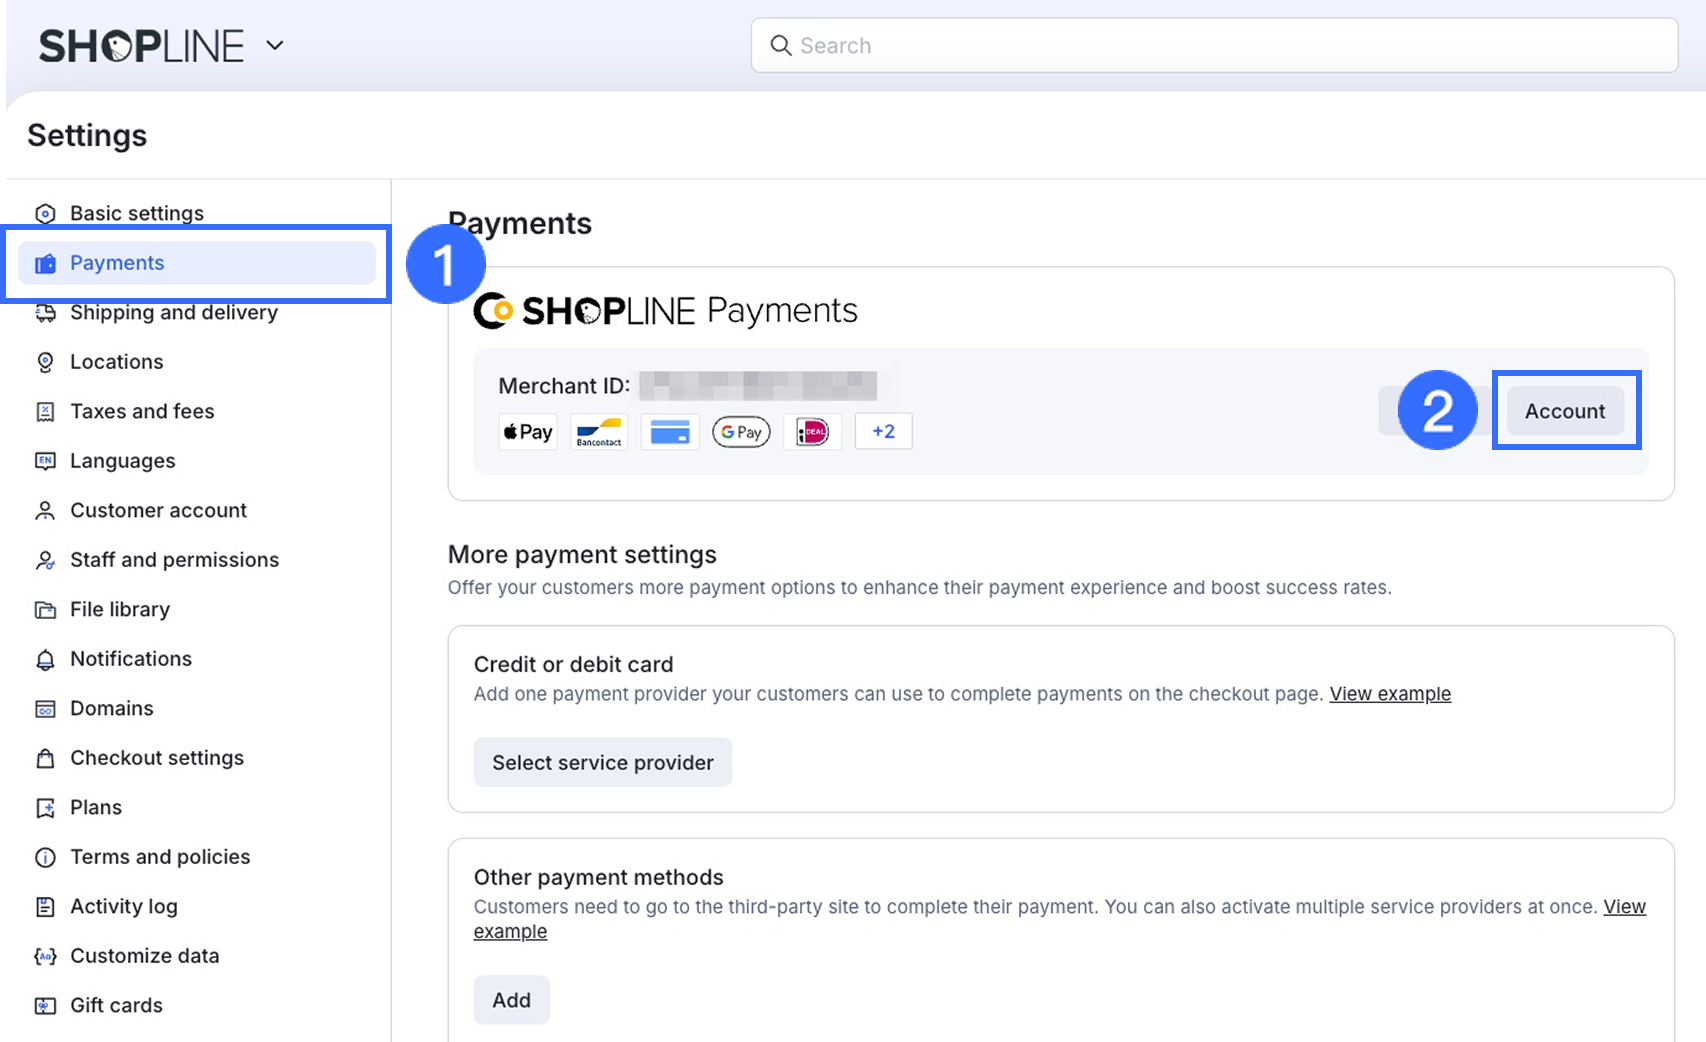Click the search magnifier icon

[780, 46]
